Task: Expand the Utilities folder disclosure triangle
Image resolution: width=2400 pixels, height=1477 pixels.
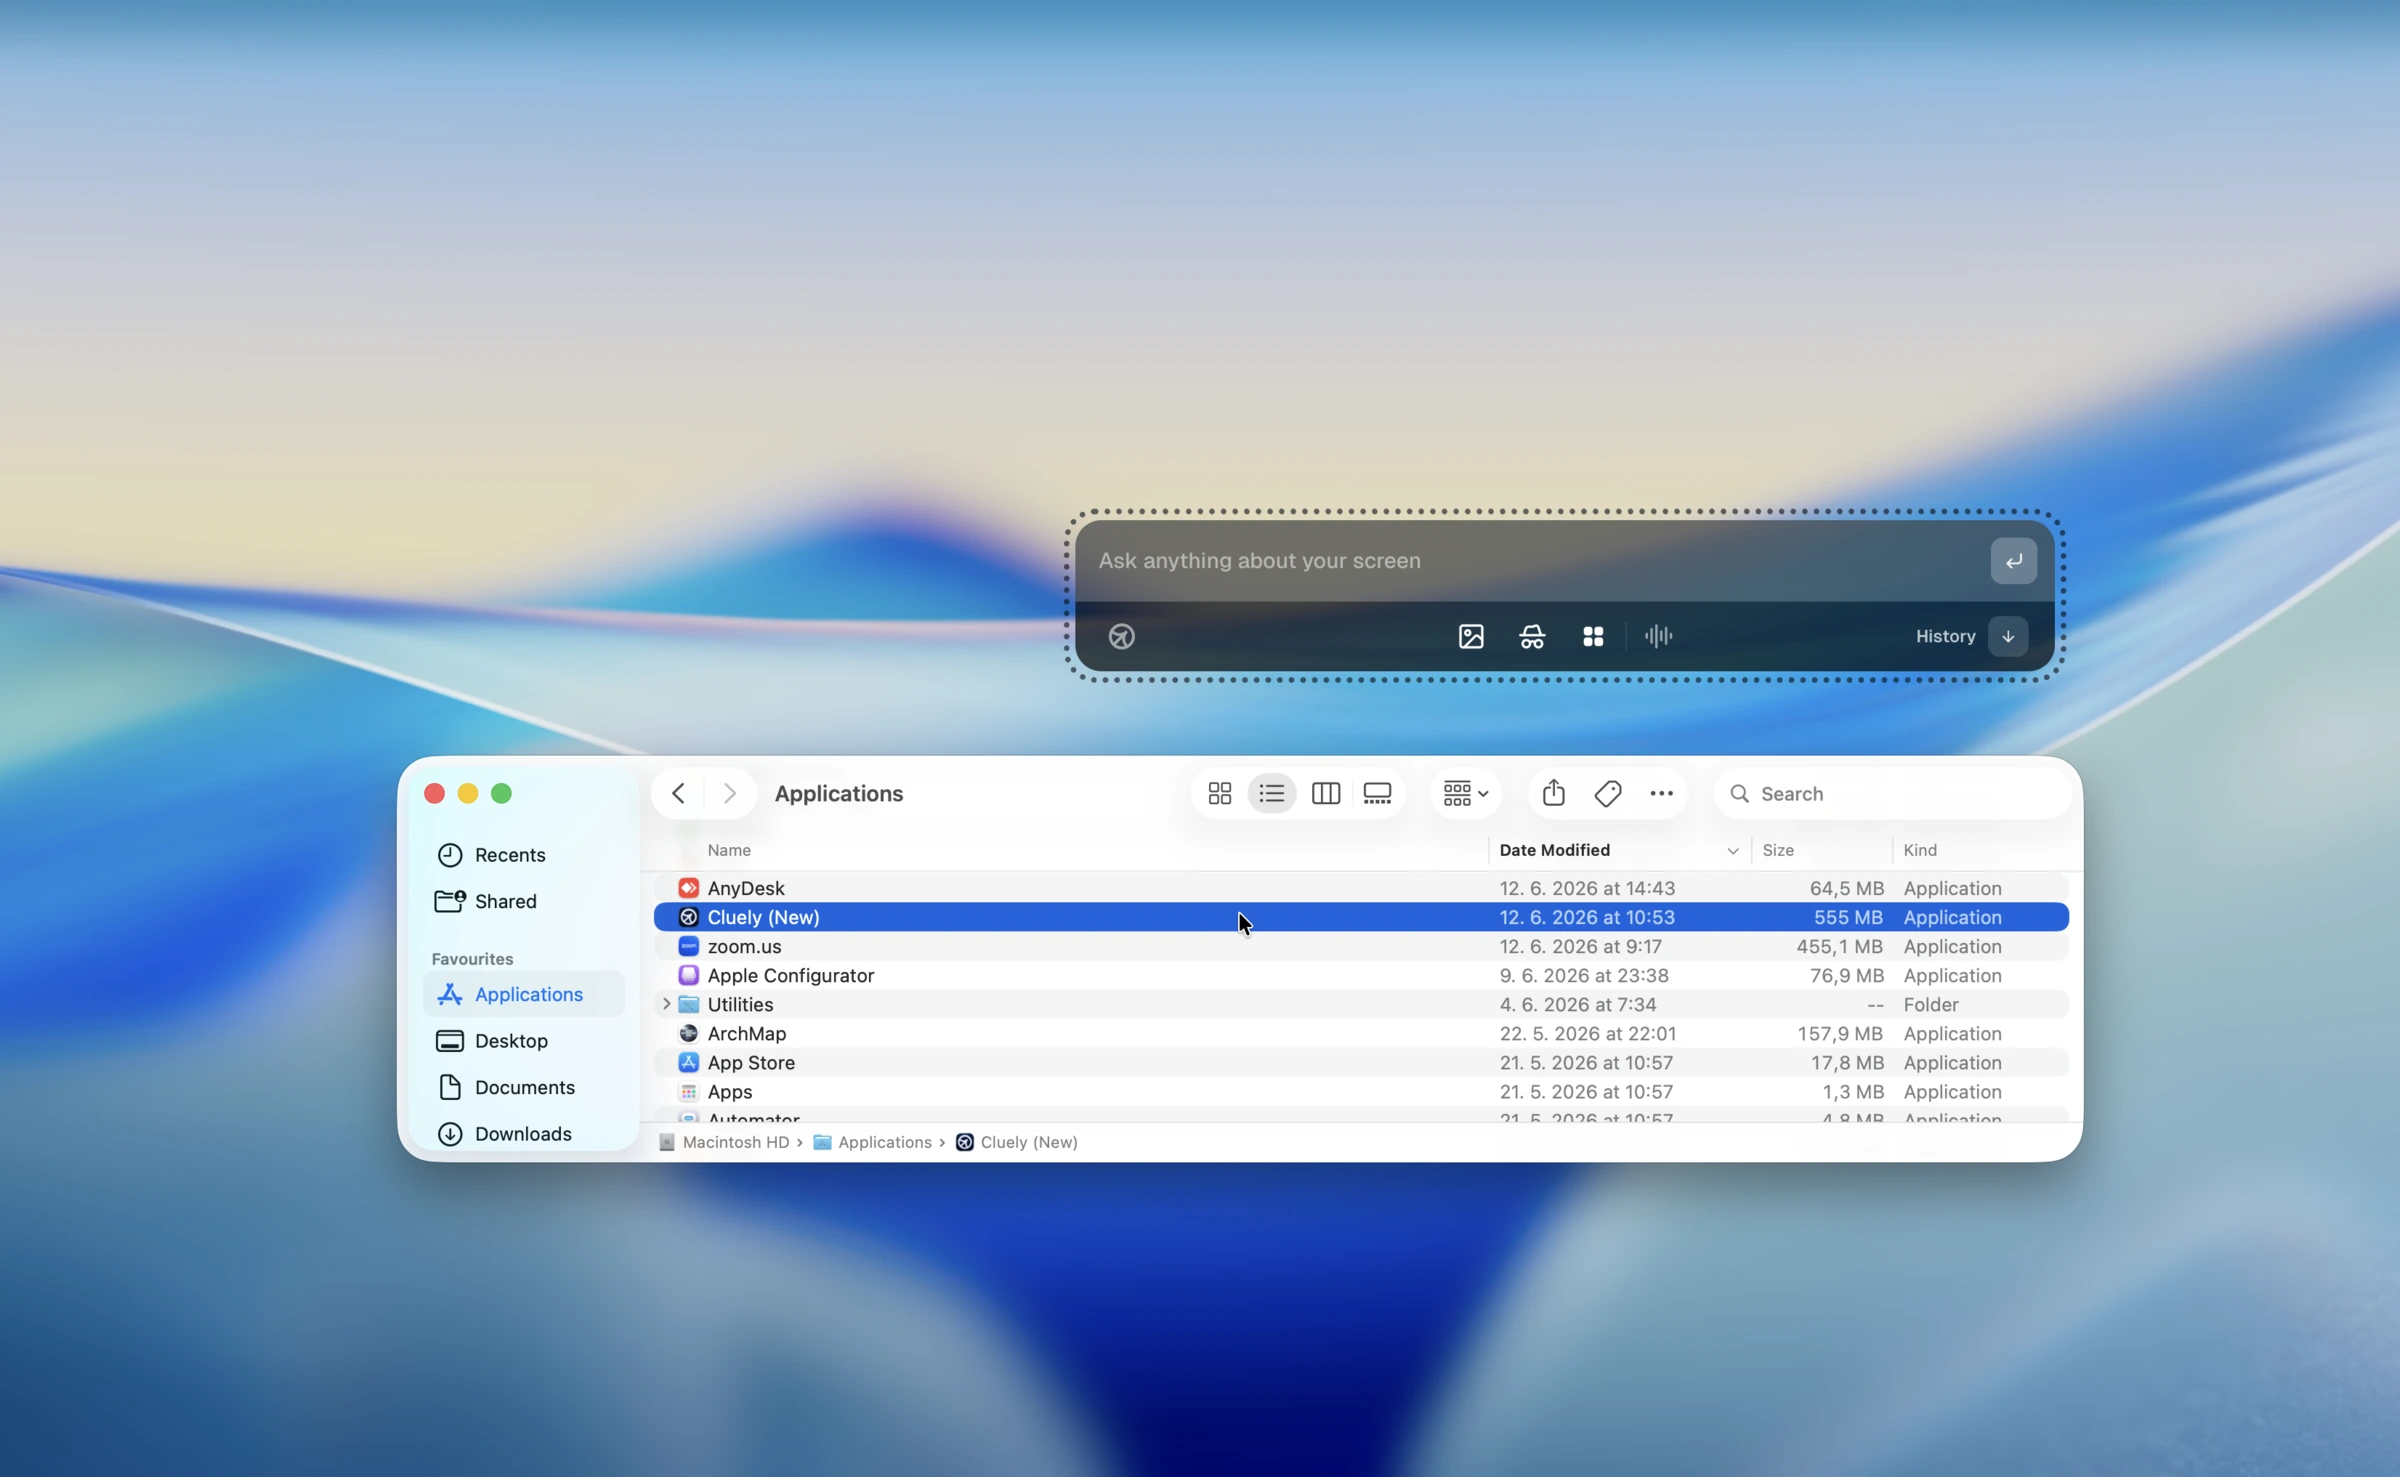Action: coord(666,1004)
